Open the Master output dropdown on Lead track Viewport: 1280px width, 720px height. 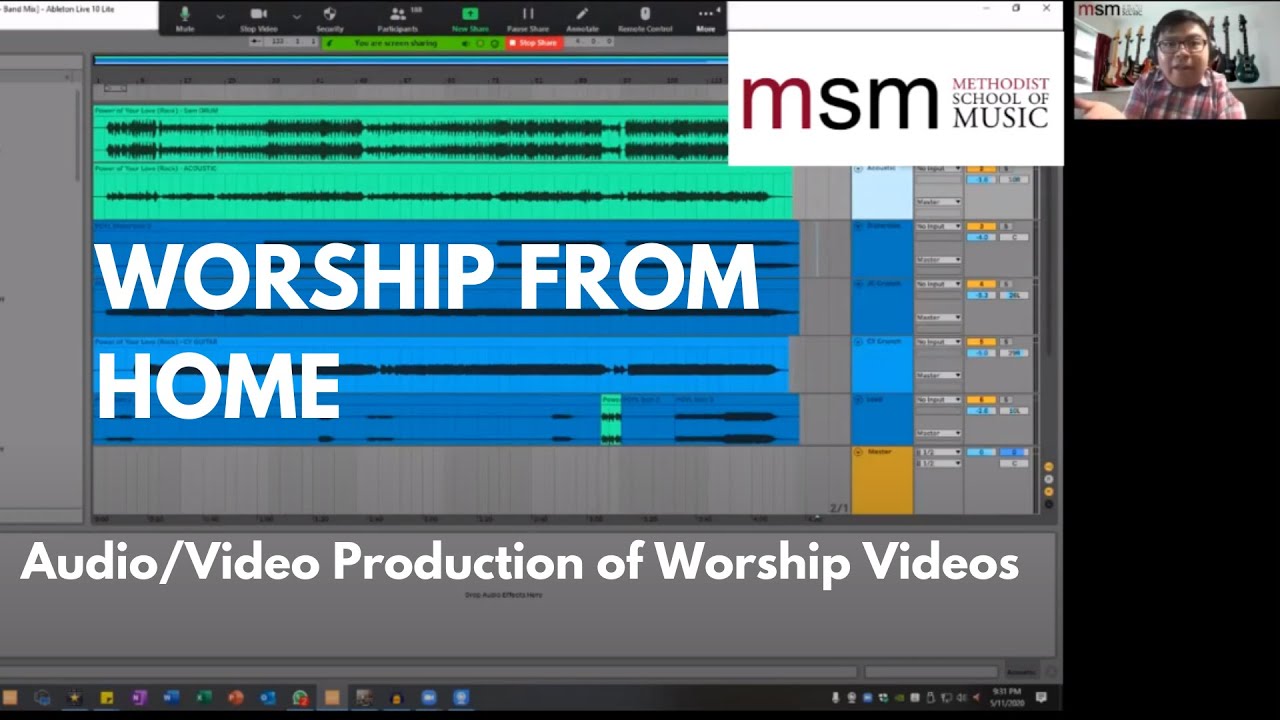pyautogui.click(x=938, y=433)
